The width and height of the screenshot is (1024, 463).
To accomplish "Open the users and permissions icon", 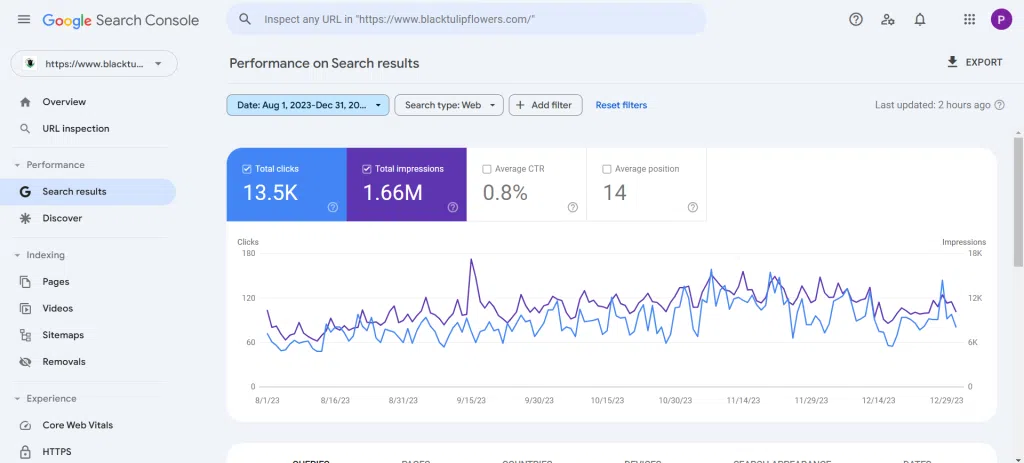I will [x=887, y=19].
